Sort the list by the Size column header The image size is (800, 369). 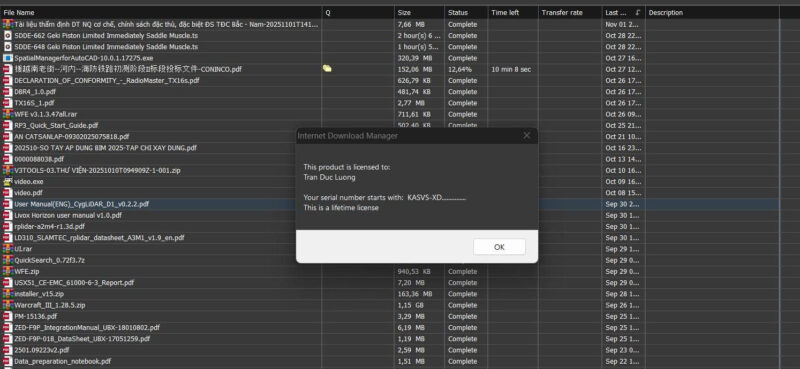[419, 12]
